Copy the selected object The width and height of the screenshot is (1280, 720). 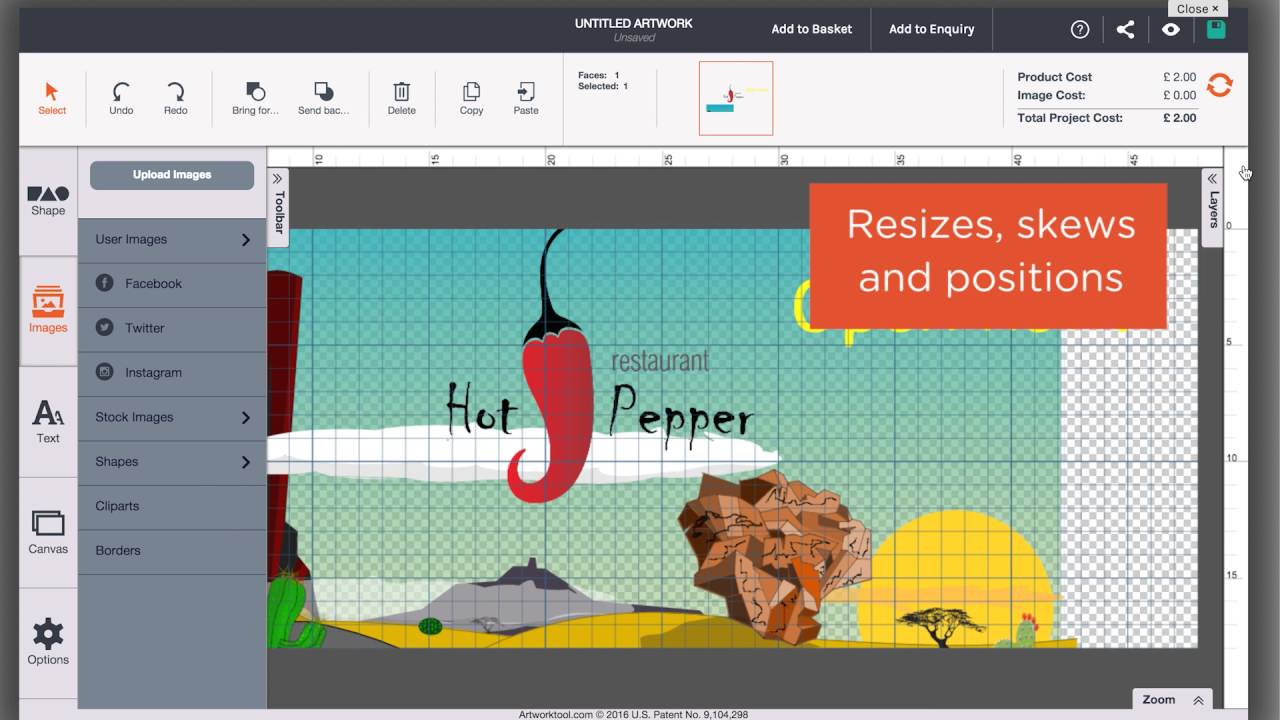[x=471, y=99]
